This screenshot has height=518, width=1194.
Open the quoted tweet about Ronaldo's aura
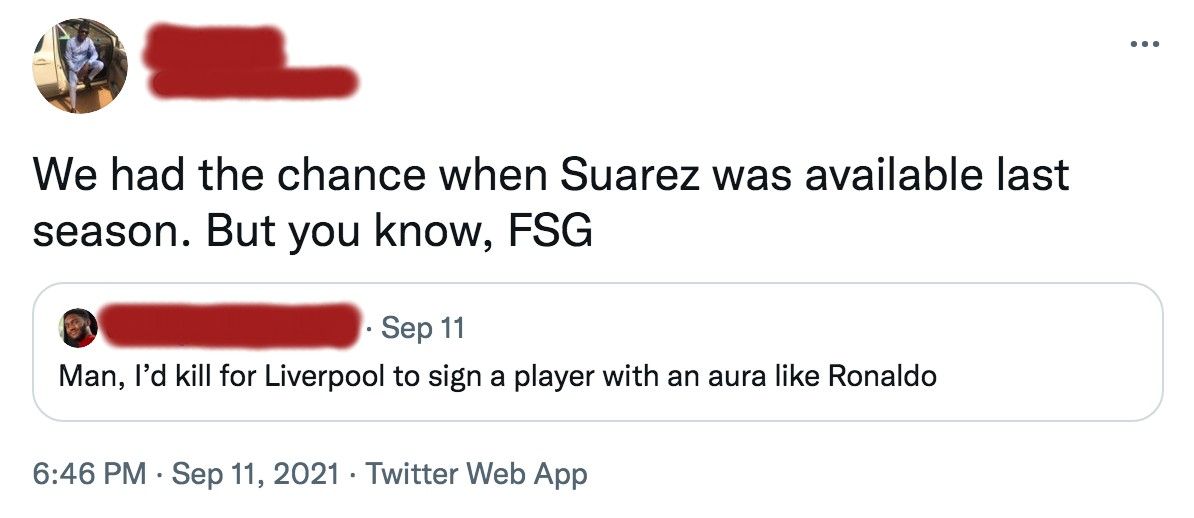point(597,352)
